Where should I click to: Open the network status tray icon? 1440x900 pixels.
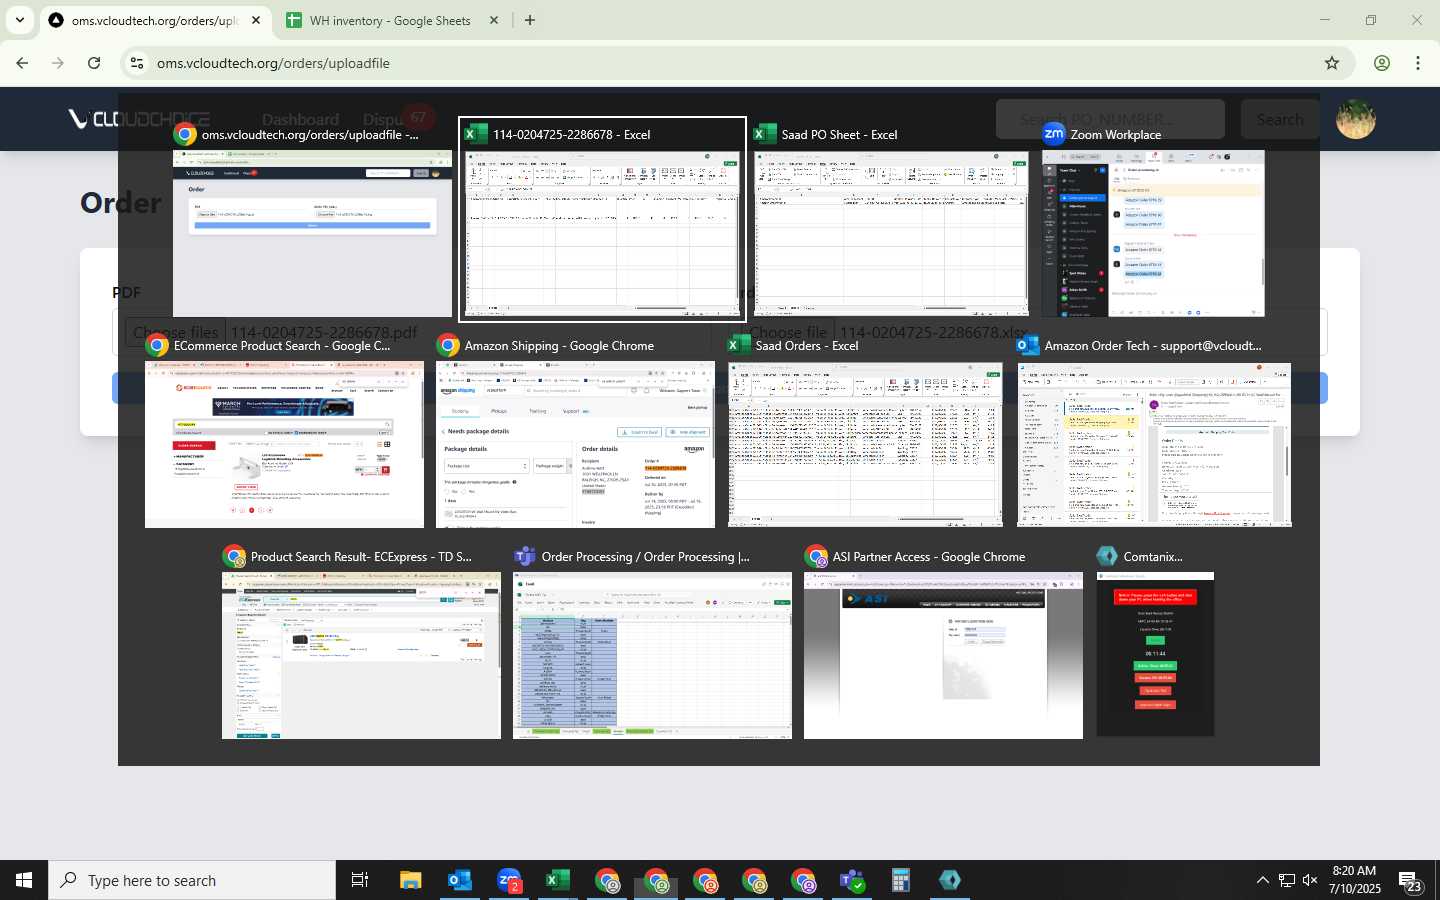click(1287, 880)
